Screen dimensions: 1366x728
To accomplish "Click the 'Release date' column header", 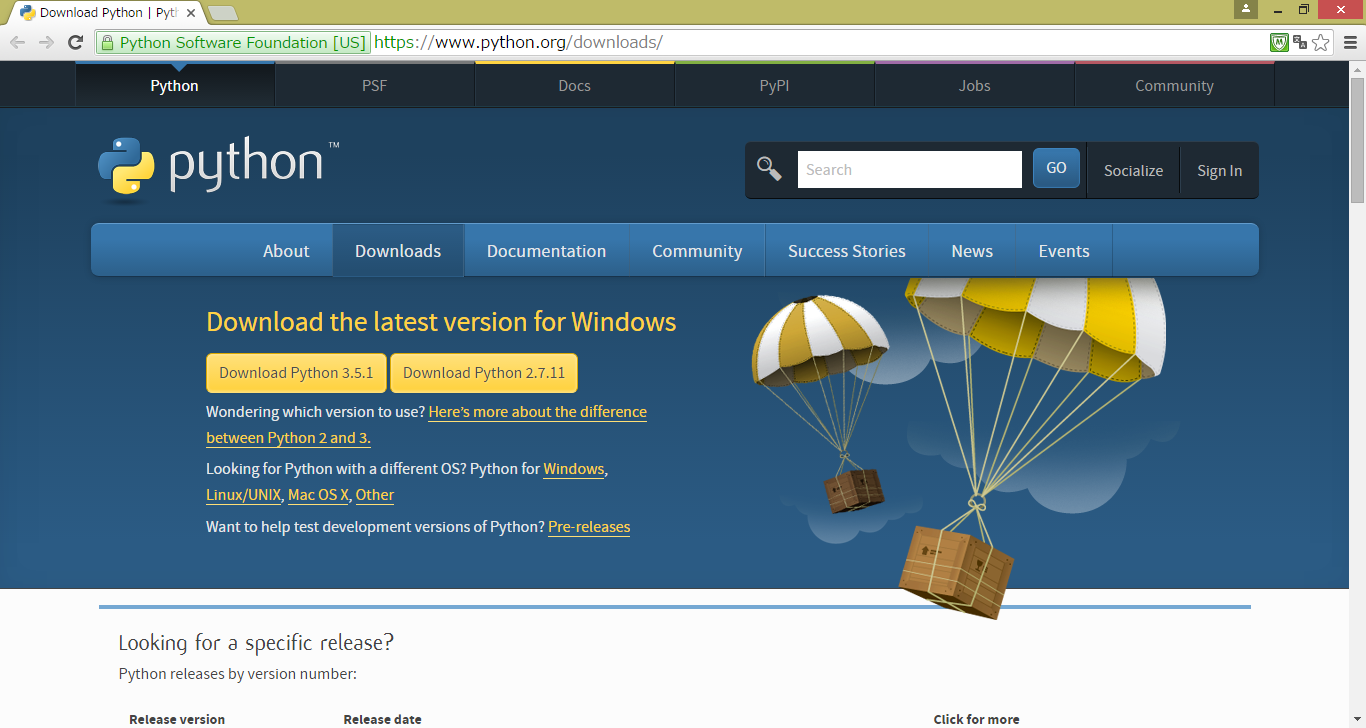I will [382, 719].
